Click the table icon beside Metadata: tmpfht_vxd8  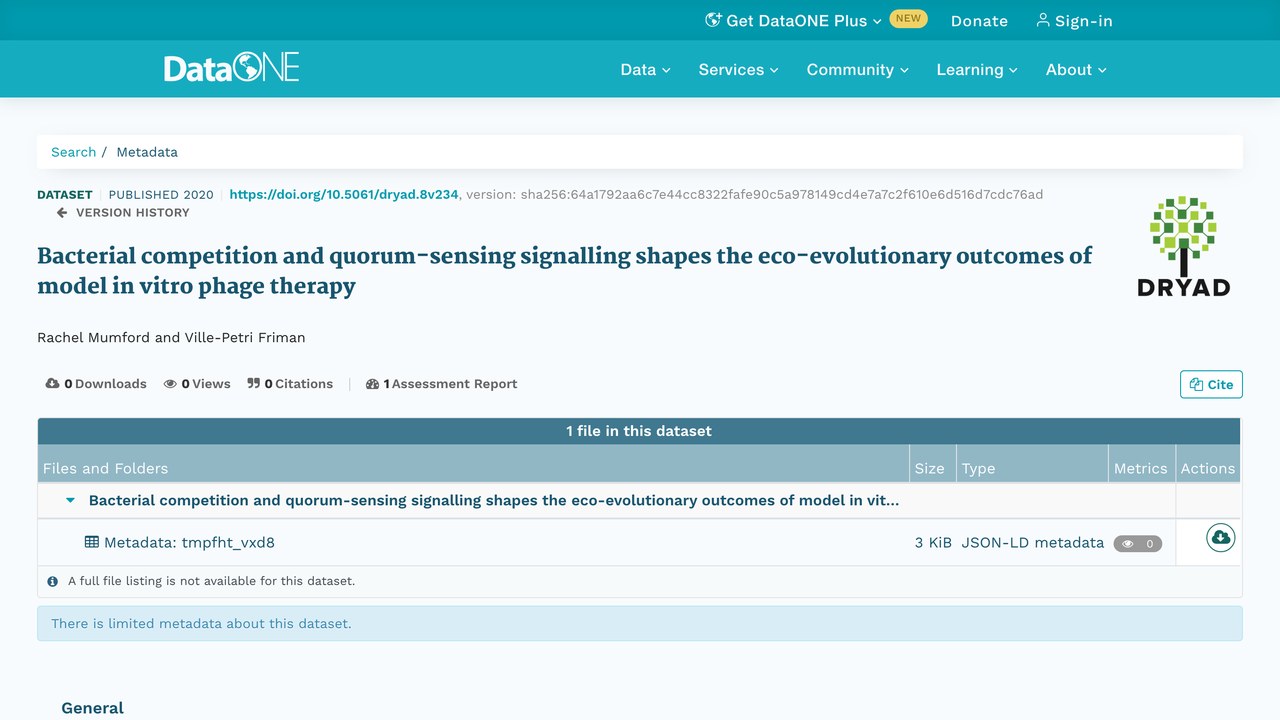pyautogui.click(x=92, y=542)
